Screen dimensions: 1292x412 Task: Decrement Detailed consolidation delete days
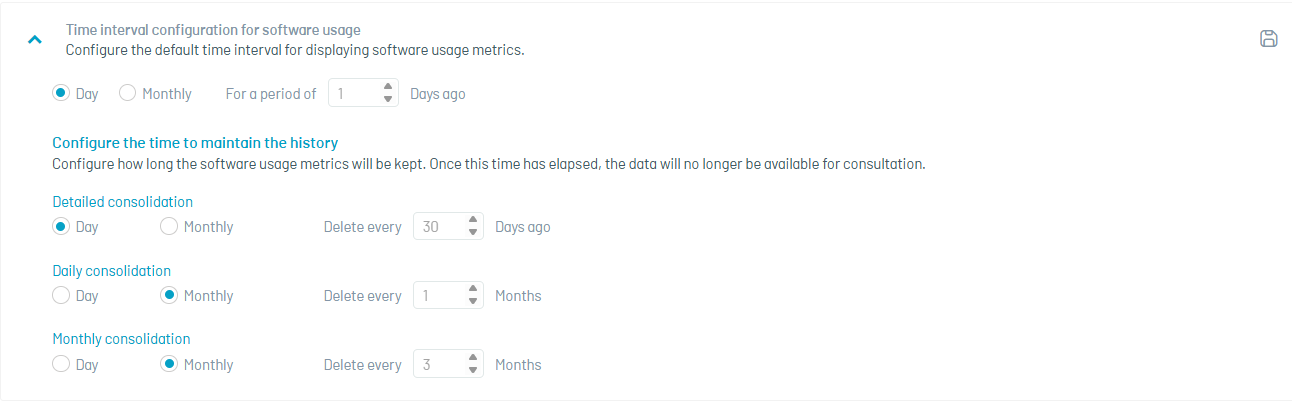[474, 232]
